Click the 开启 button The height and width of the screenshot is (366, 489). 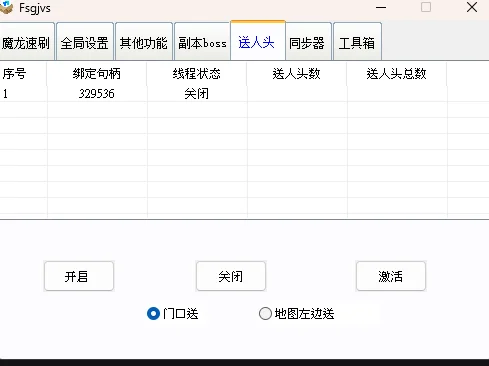click(79, 276)
